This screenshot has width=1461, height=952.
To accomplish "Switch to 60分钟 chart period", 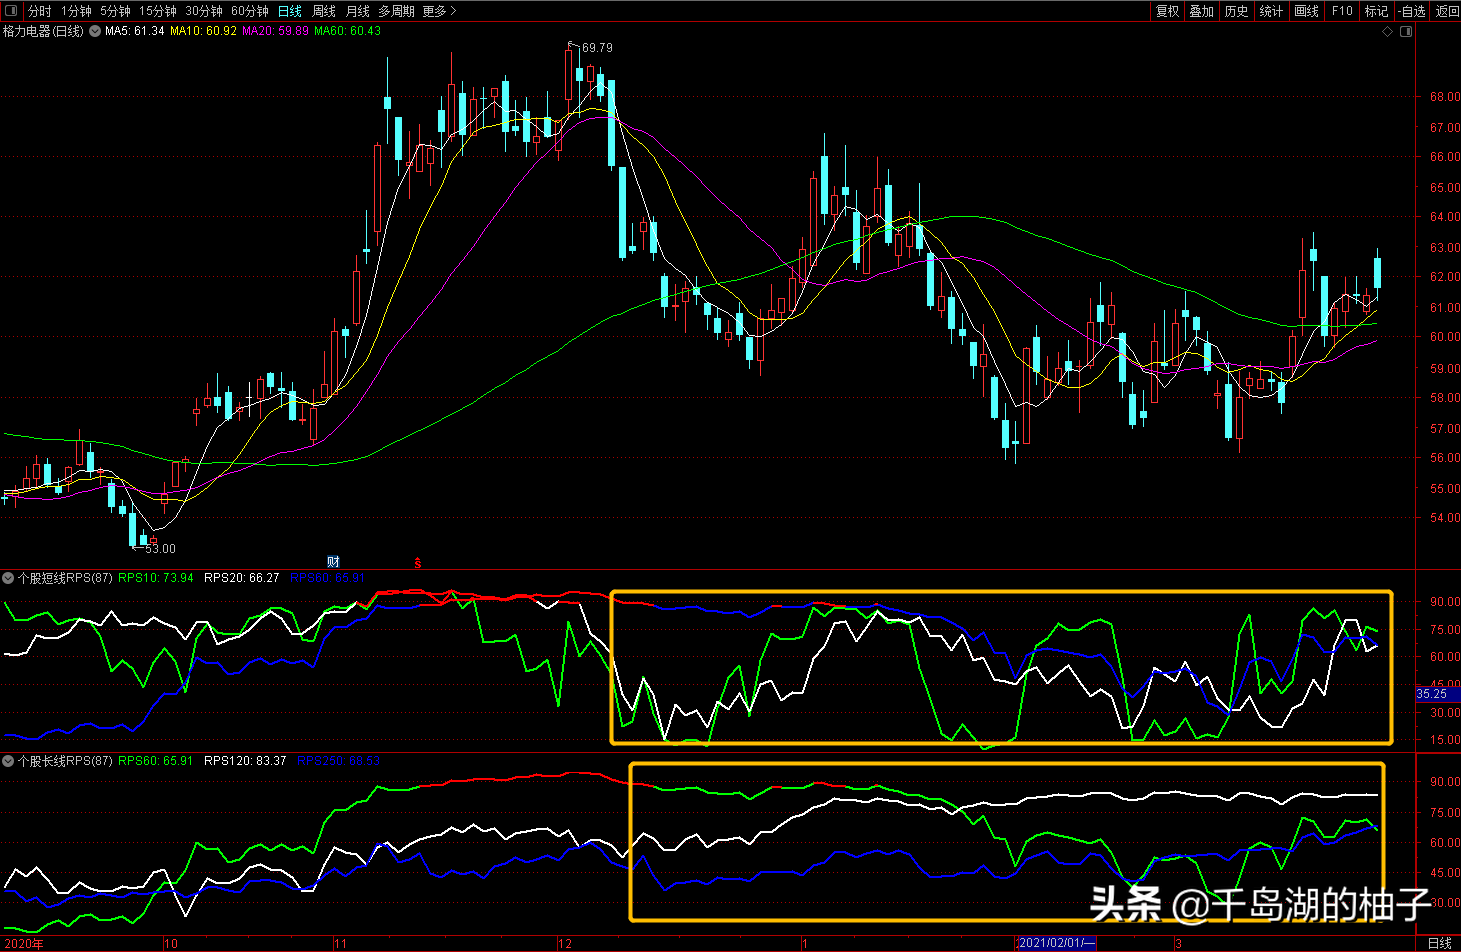I will [x=250, y=11].
